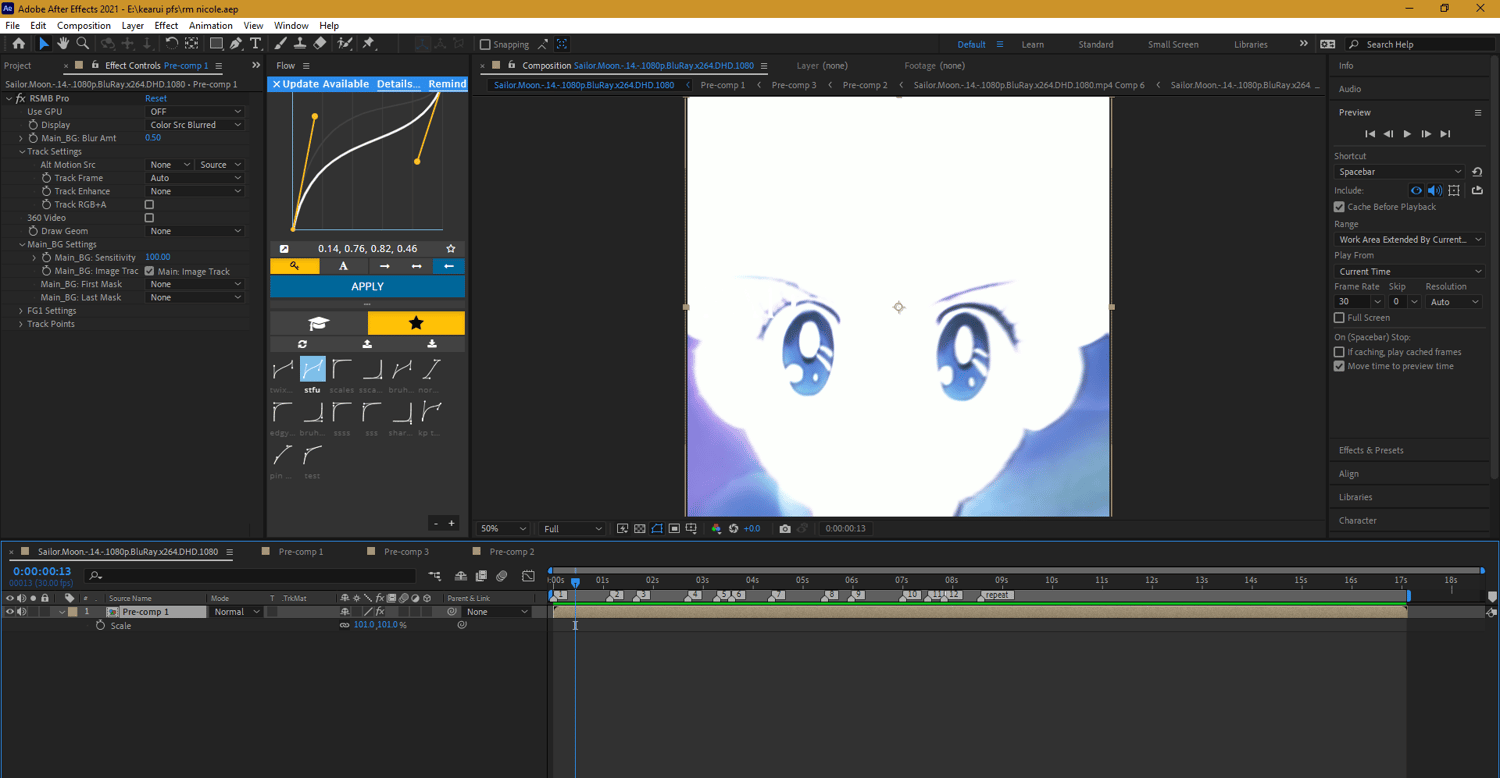The width and height of the screenshot is (1500, 778).
Task: Select the 'stfu' curve preset
Action: 312,375
